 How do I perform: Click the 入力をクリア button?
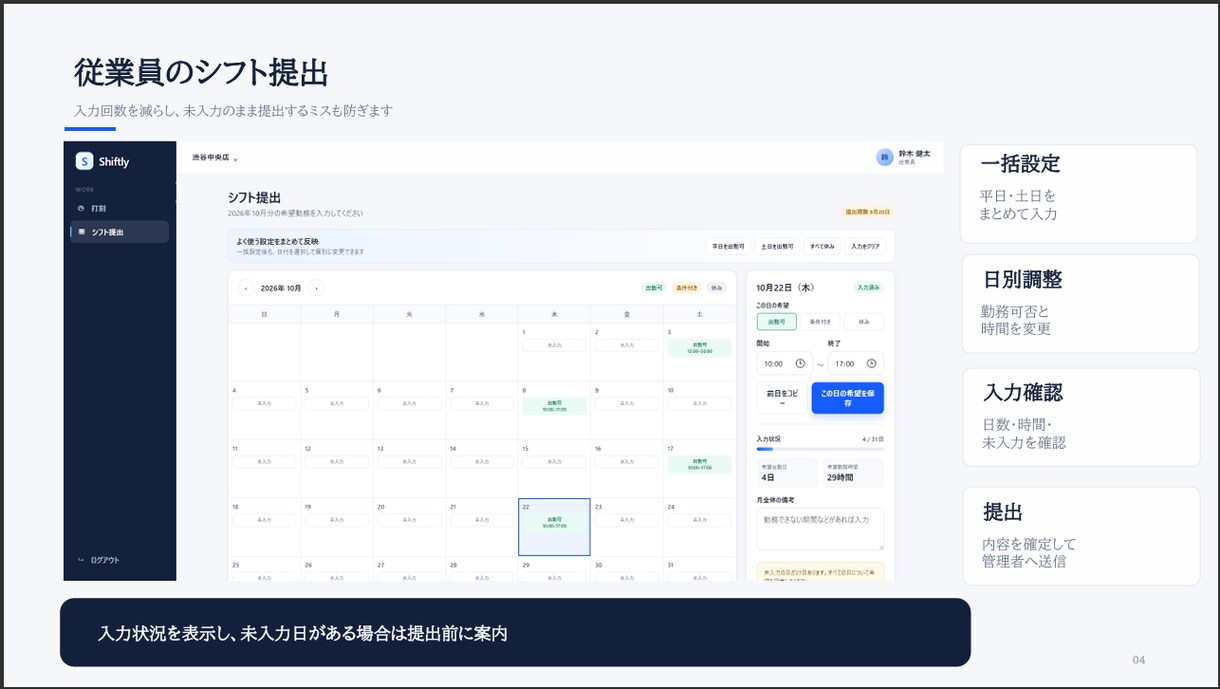pos(866,246)
